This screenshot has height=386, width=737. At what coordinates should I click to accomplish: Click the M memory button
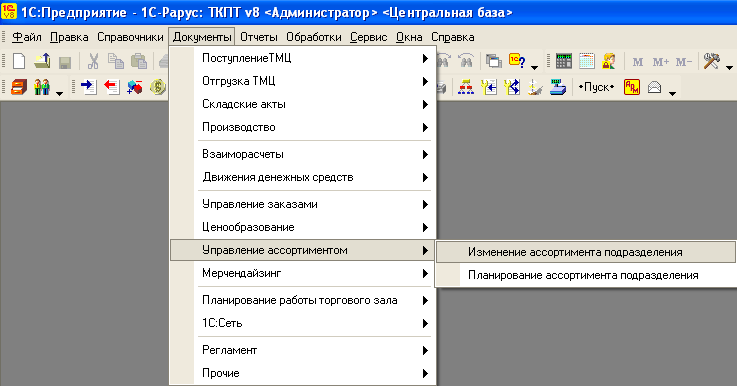click(638, 62)
